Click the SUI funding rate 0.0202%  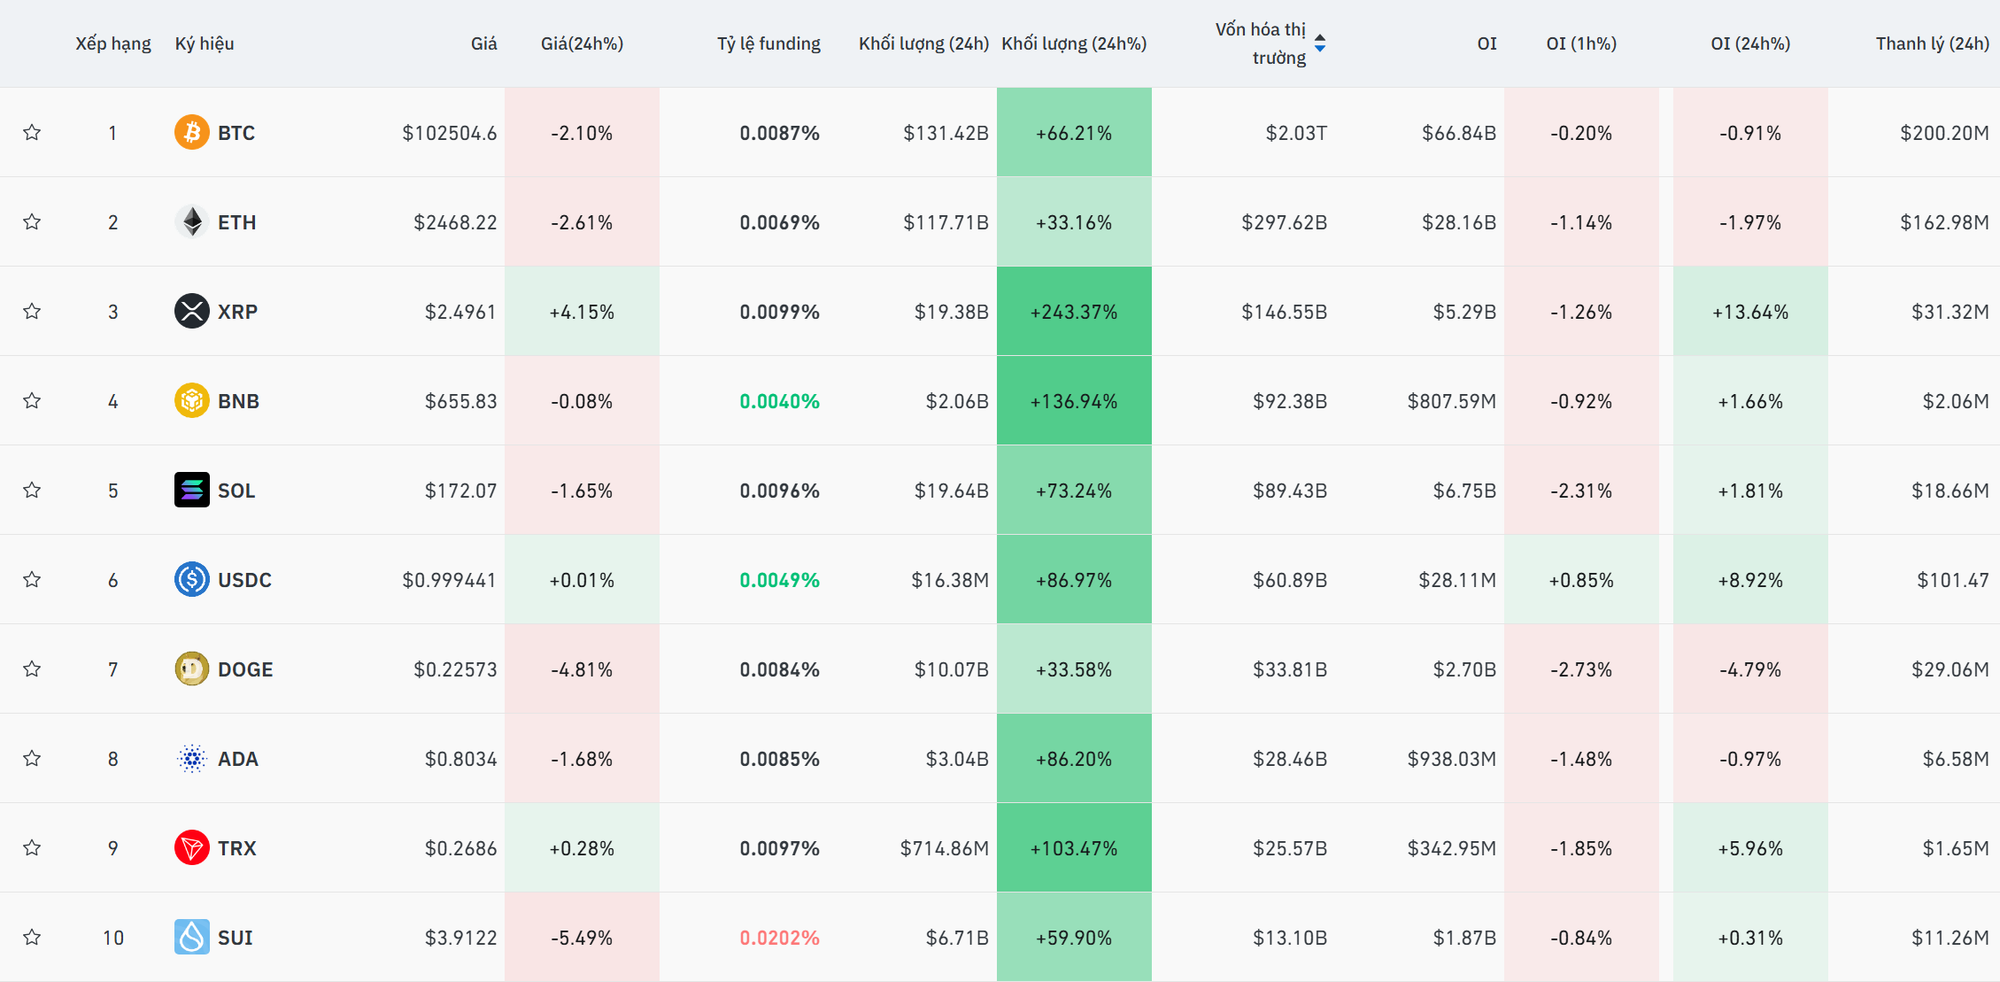pyautogui.click(x=779, y=938)
